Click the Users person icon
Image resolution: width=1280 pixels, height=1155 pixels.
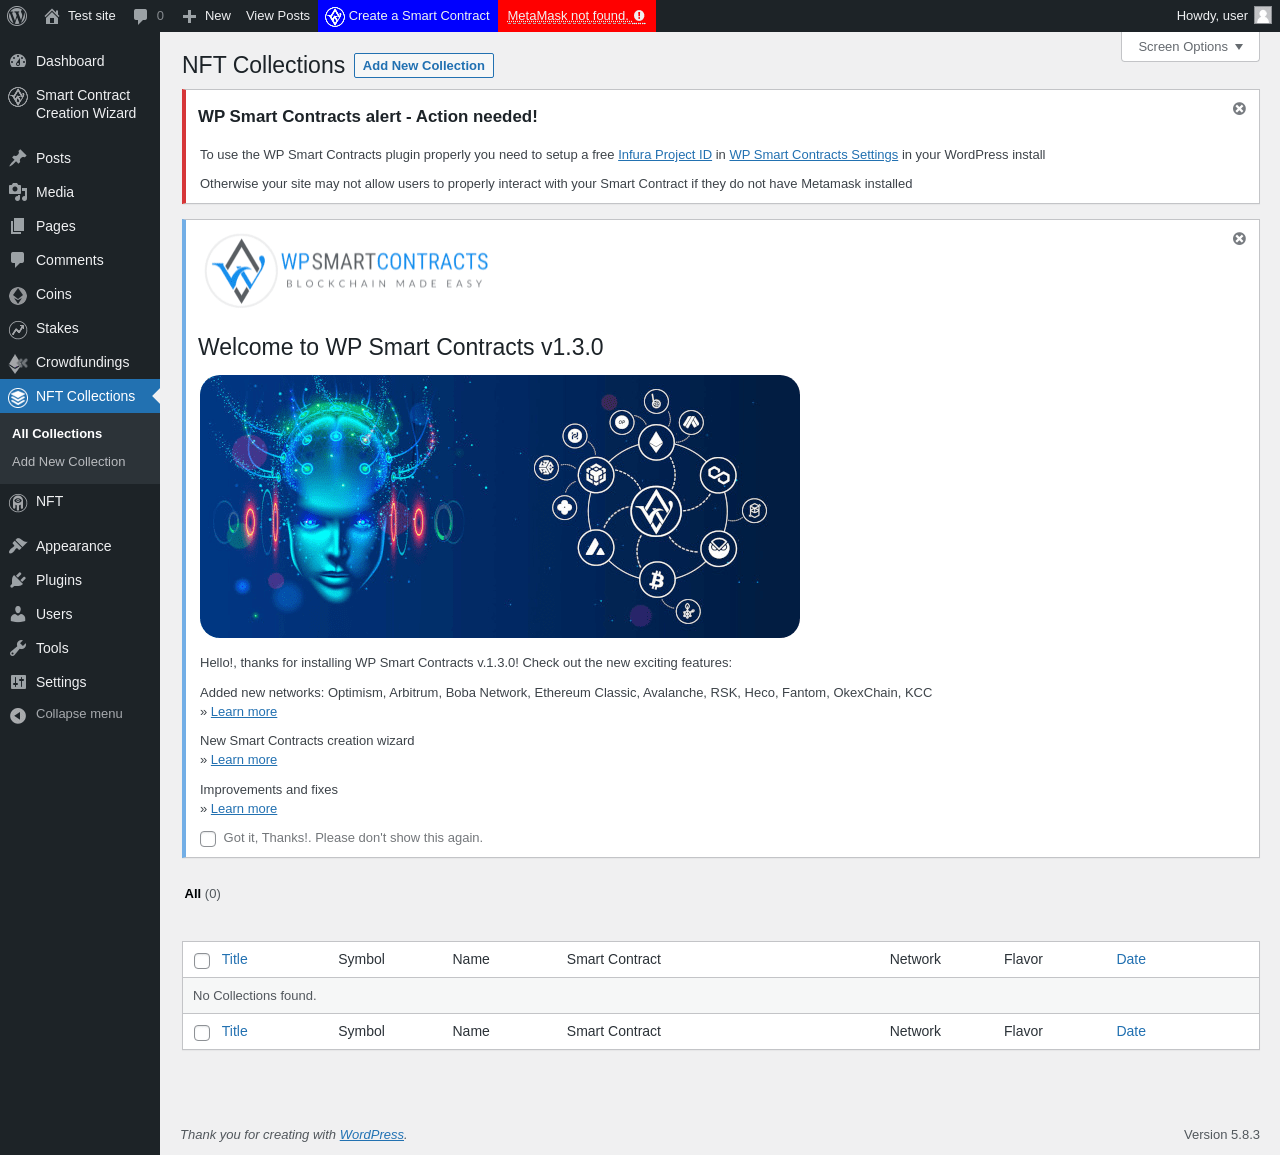[x=18, y=614]
